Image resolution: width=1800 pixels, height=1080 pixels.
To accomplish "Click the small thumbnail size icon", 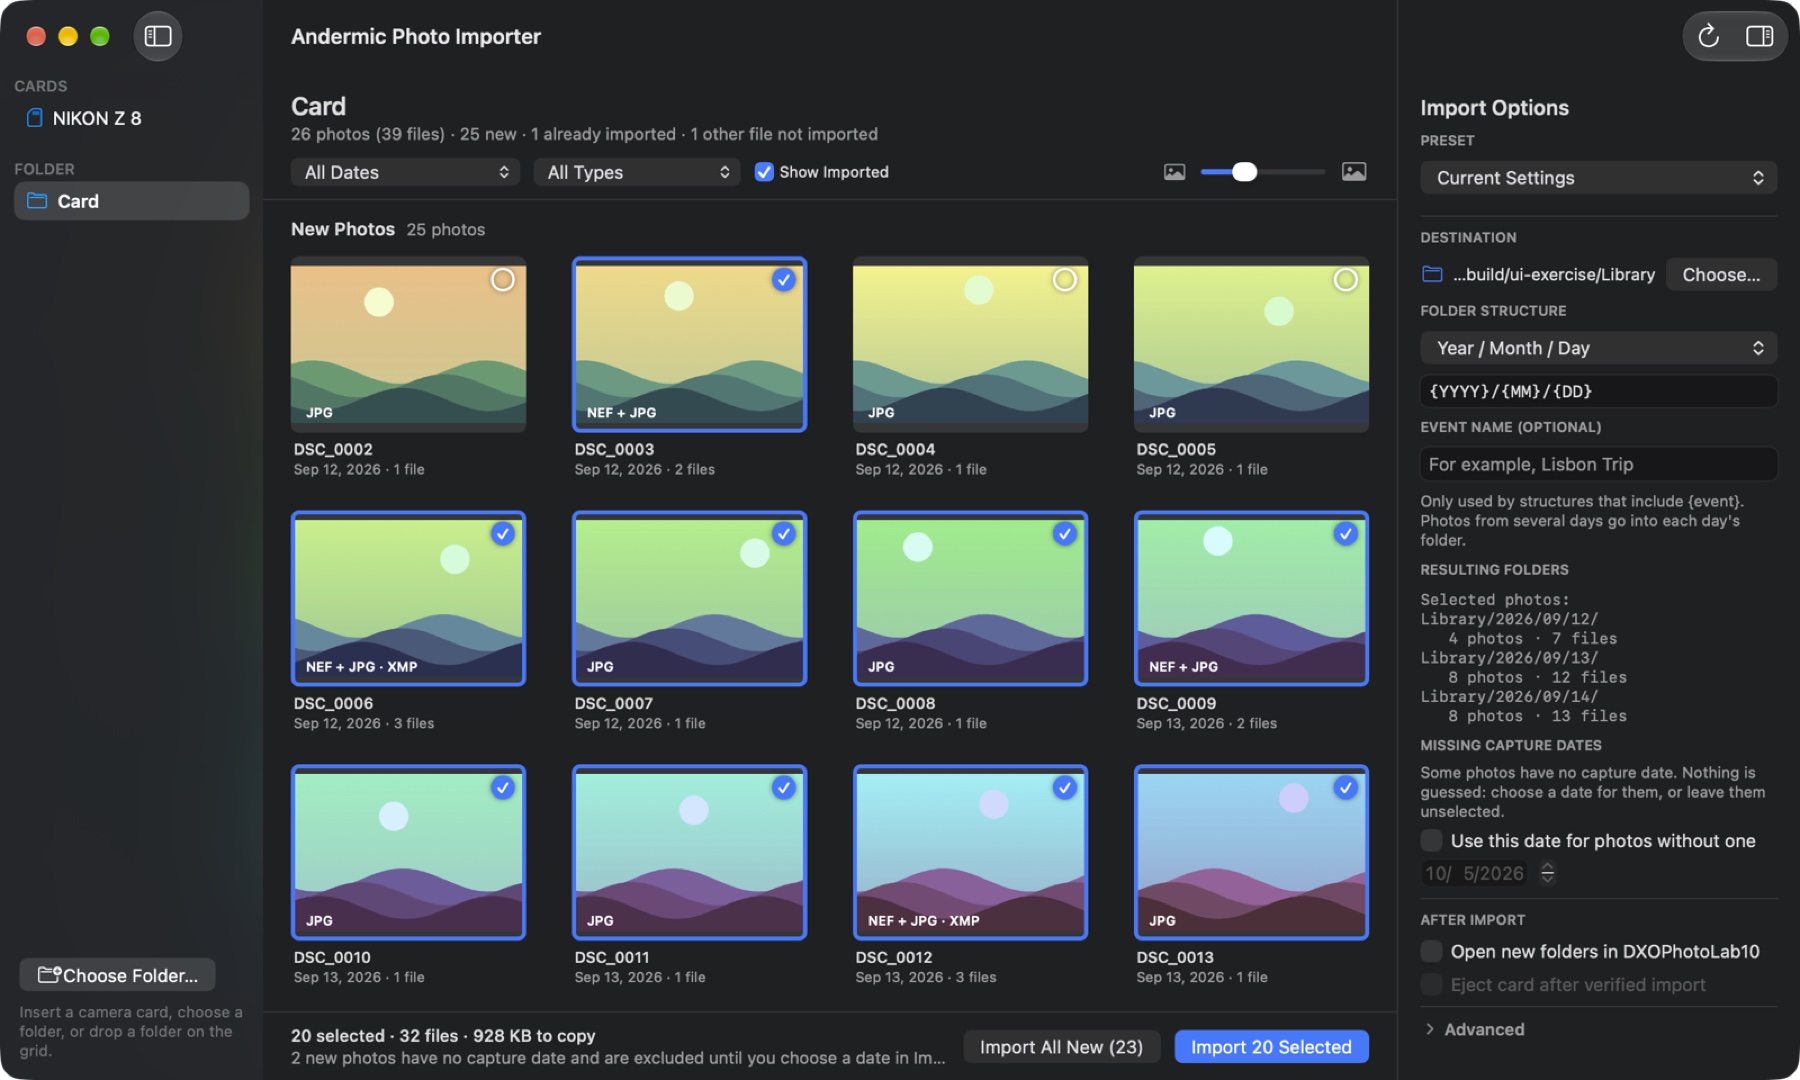I will (1174, 172).
